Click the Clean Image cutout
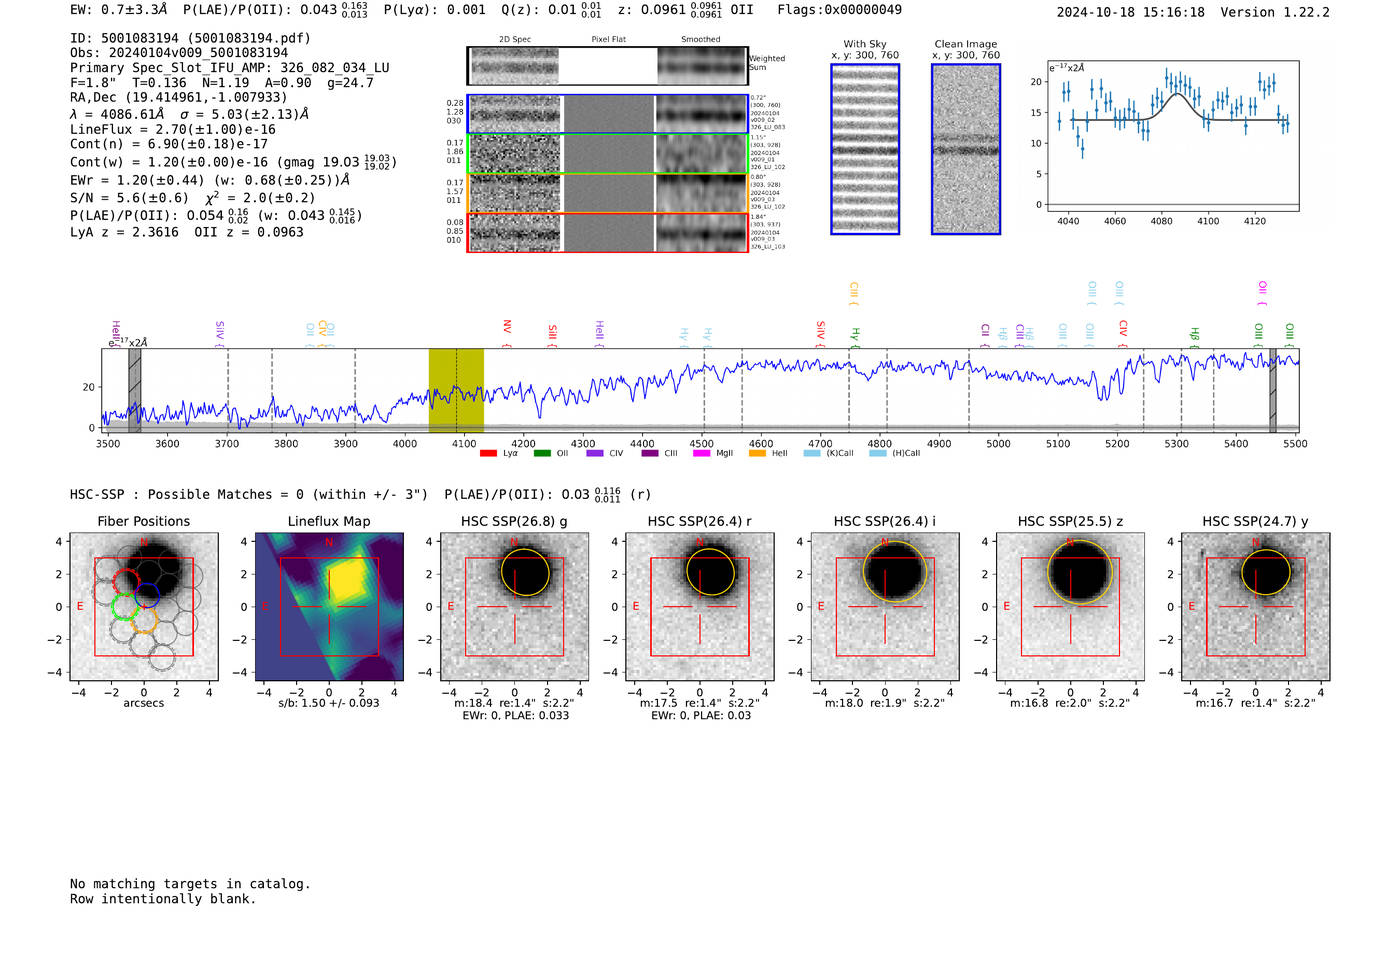 click(x=966, y=149)
